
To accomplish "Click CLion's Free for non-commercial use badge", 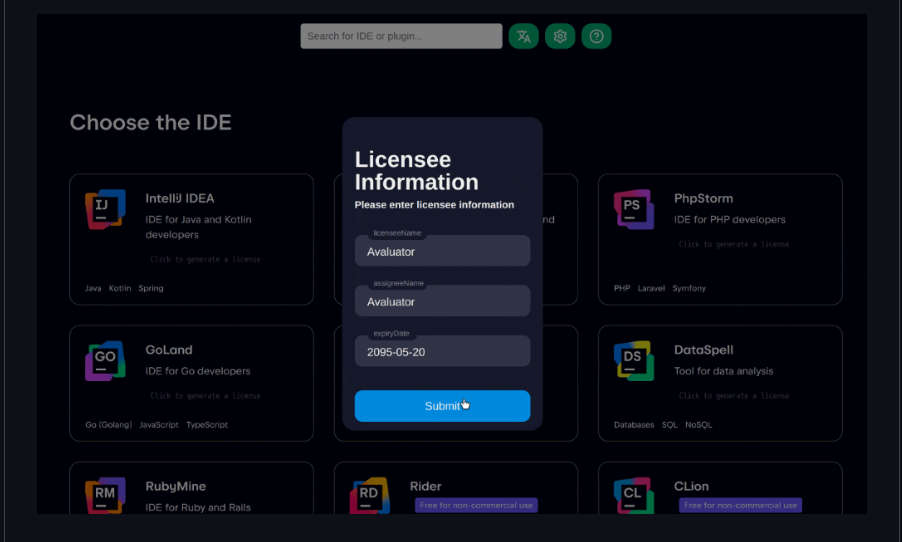I will click(740, 505).
